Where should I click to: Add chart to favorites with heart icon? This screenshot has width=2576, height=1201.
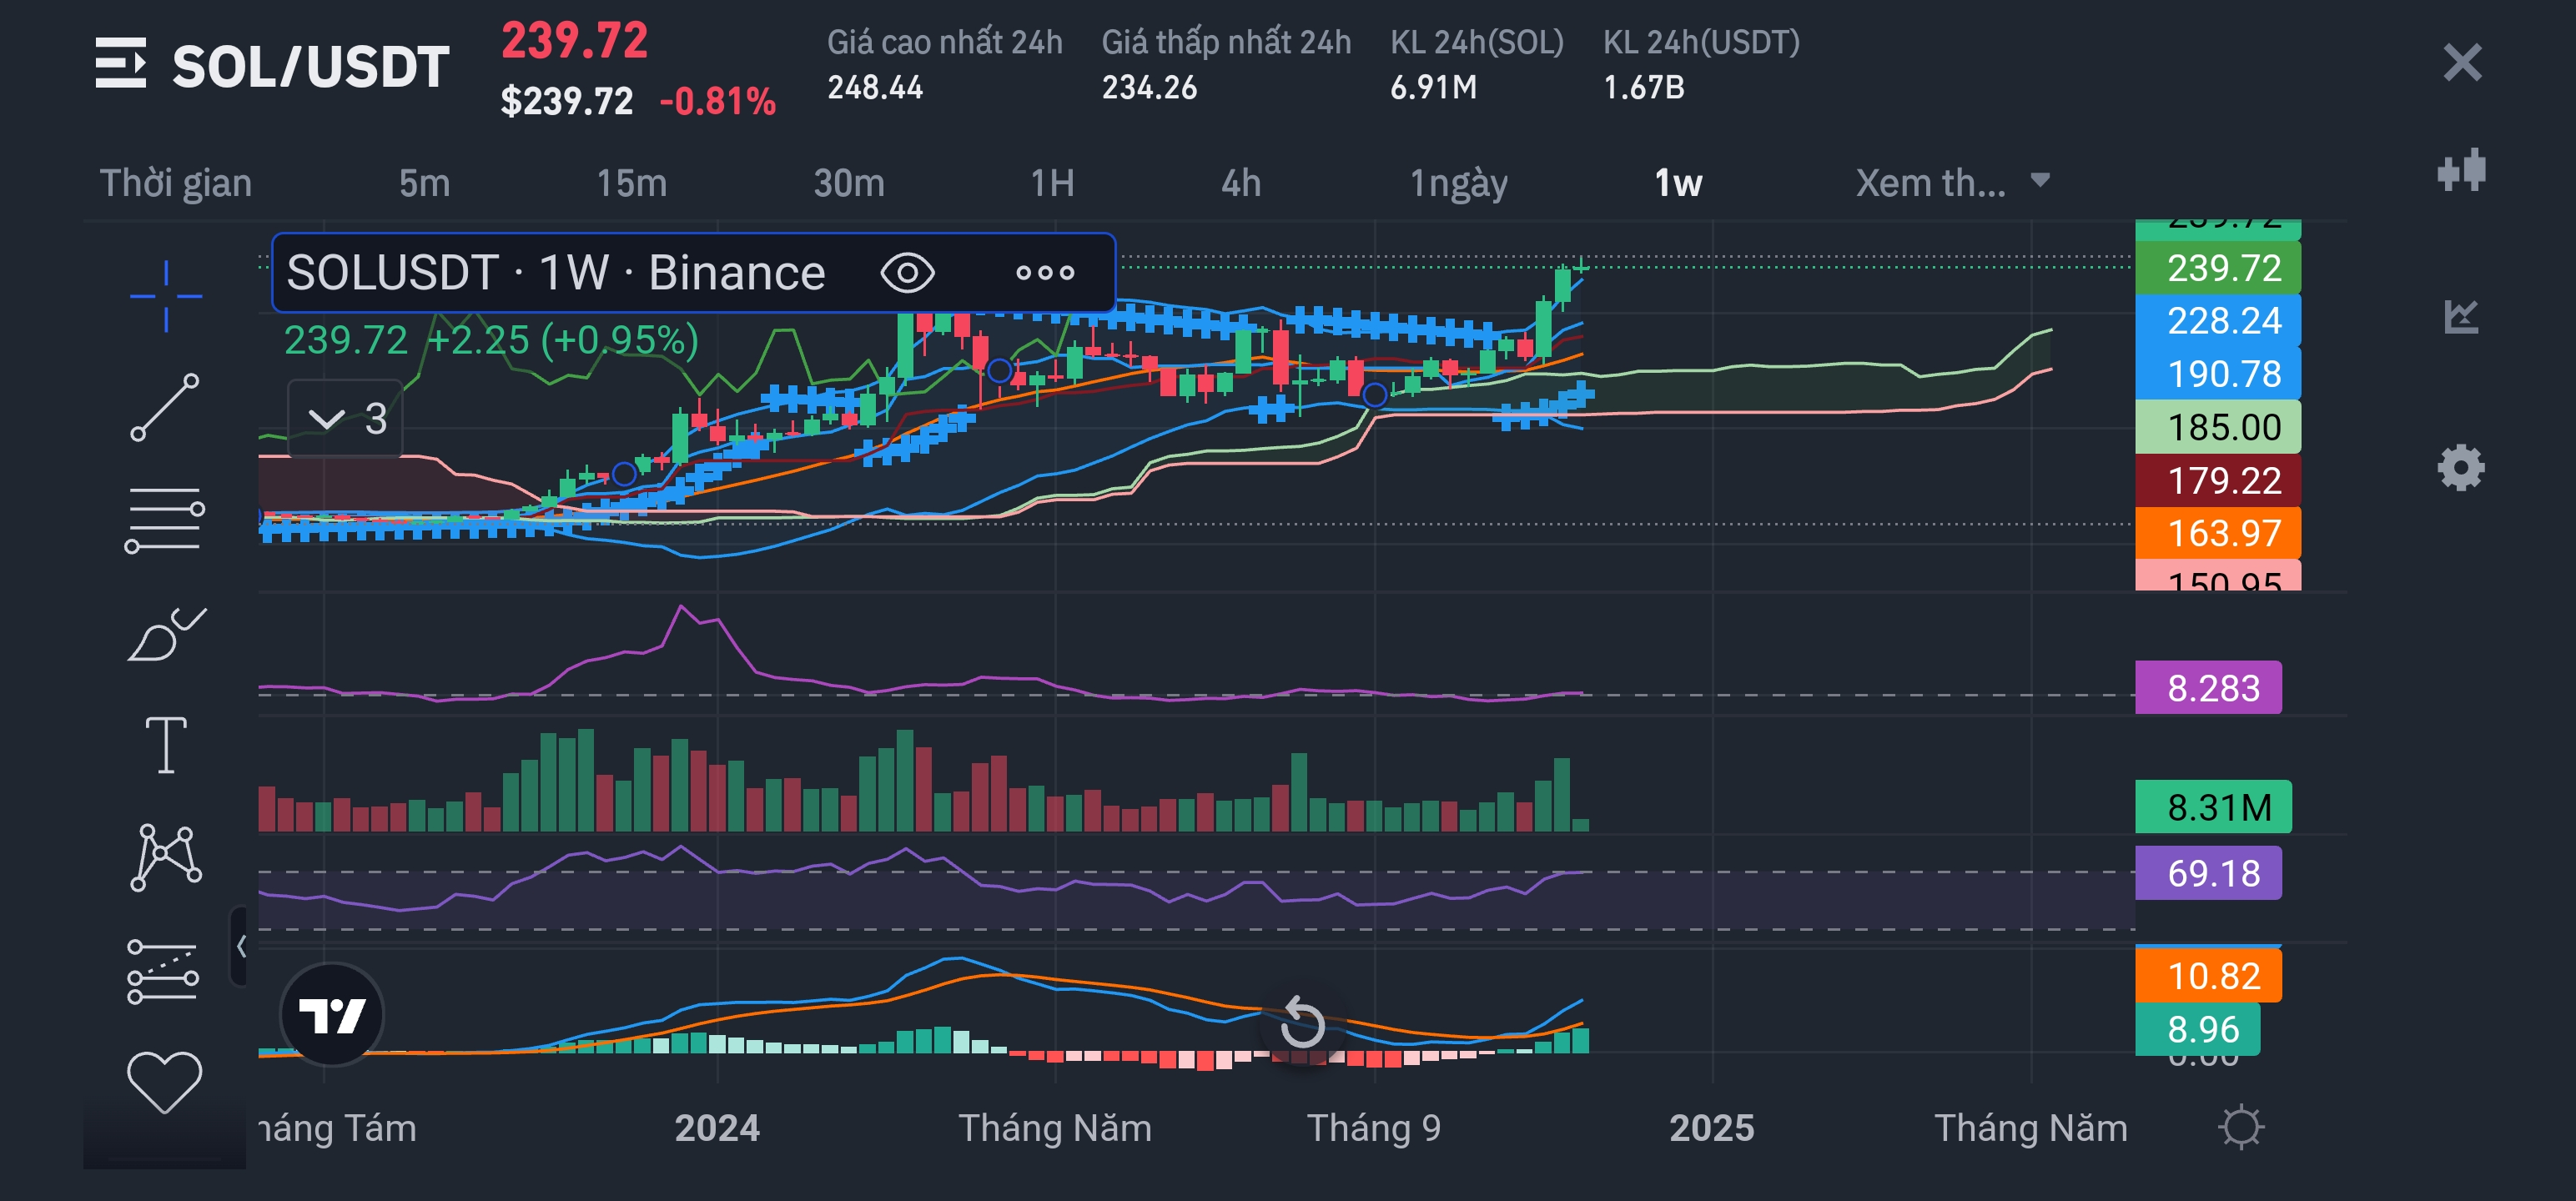point(165,1082)
